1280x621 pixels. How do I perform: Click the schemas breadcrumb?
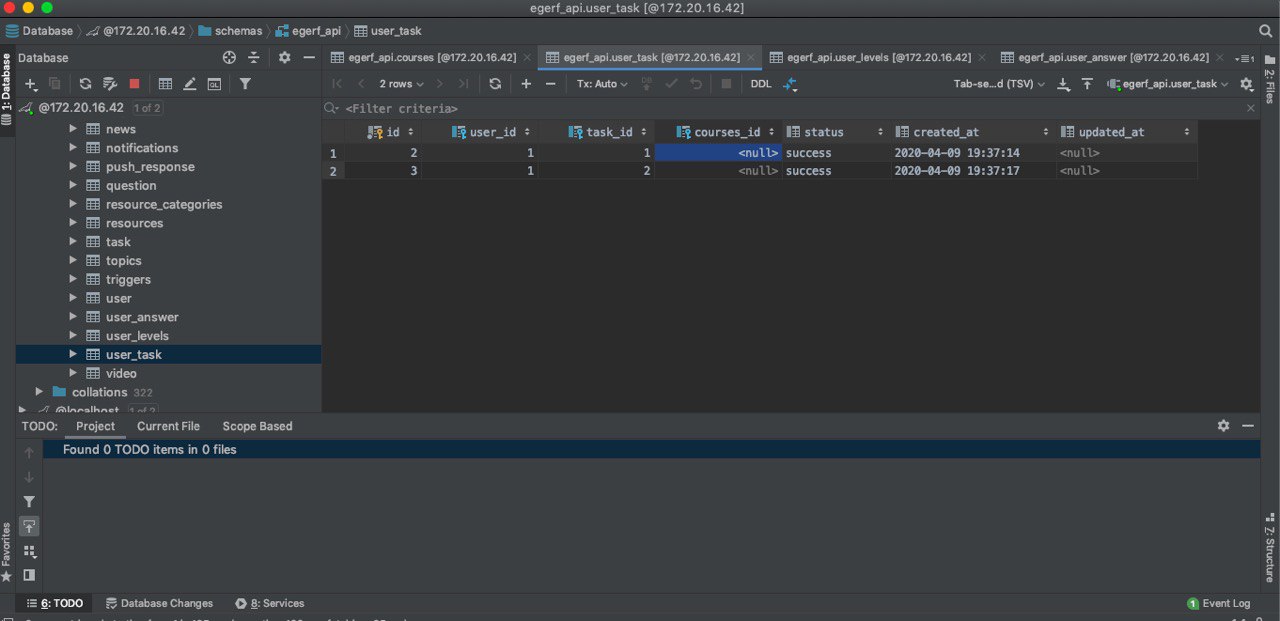[x=230, y=31]
